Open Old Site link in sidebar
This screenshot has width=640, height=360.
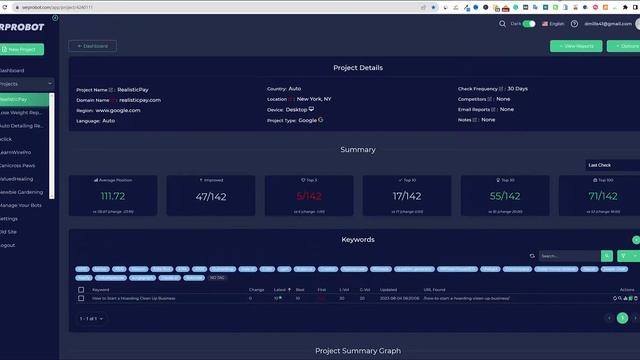[x=8, y=232]
